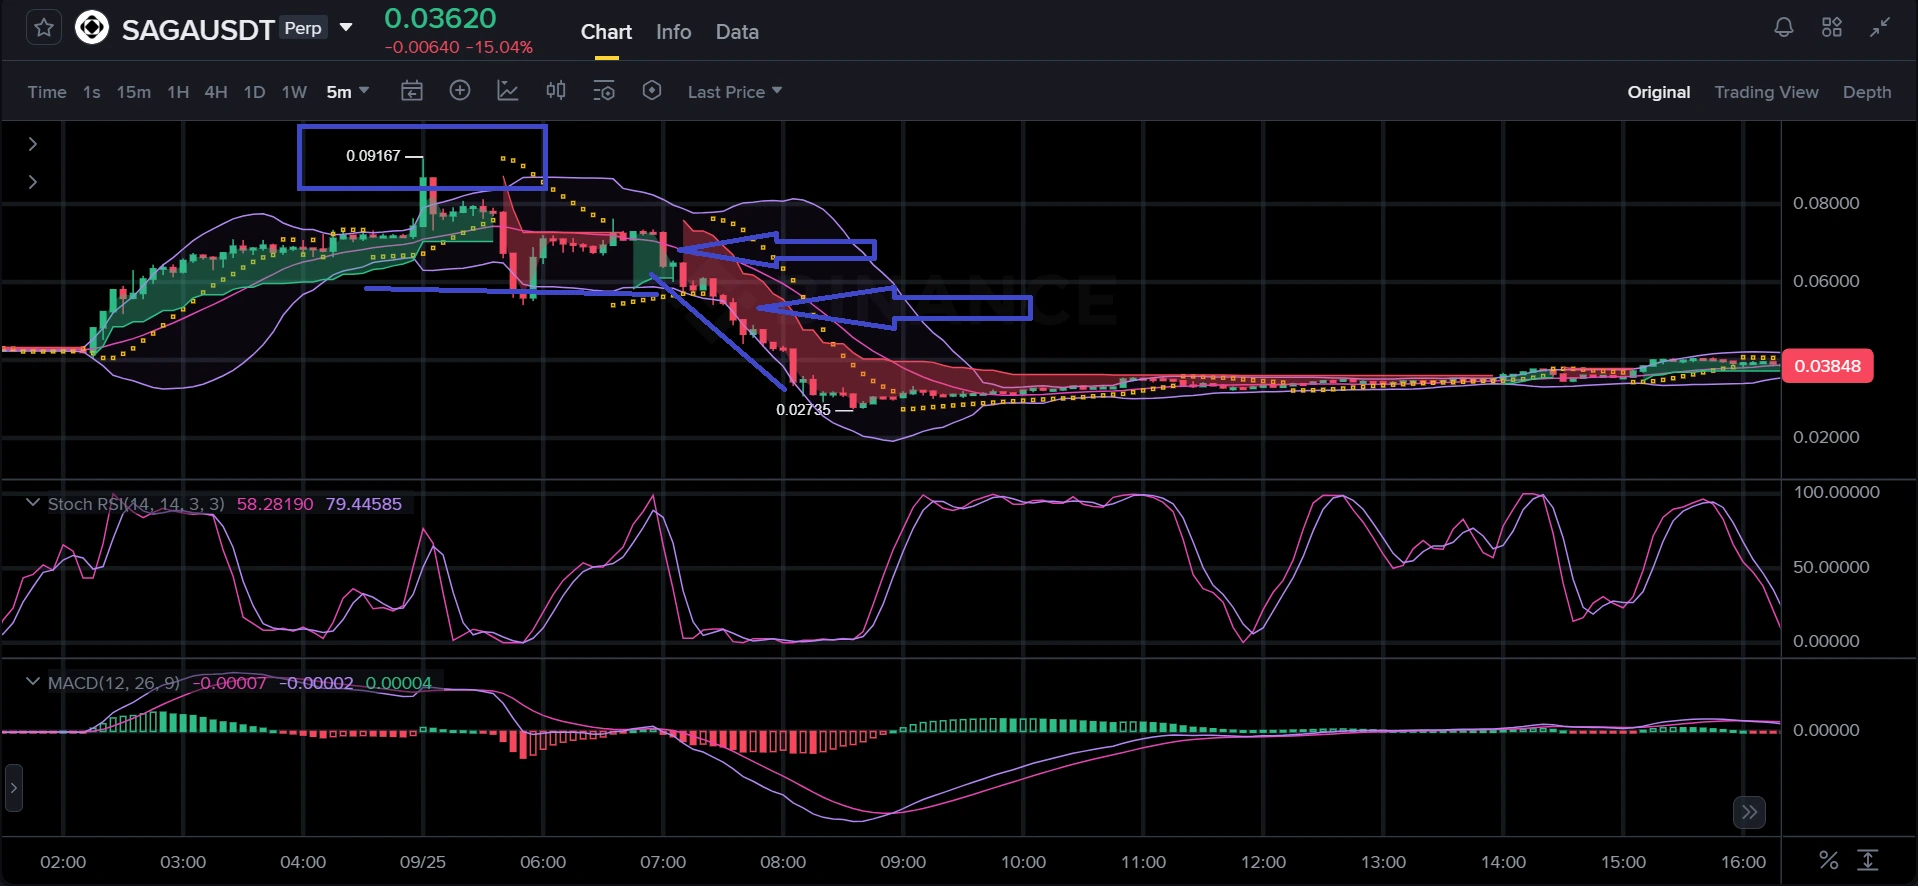Image resolution: width=1918 pixels, height=886 pixels.
Task: Open the technical indicators line-chart icon
Action: (x=508, y=91)
